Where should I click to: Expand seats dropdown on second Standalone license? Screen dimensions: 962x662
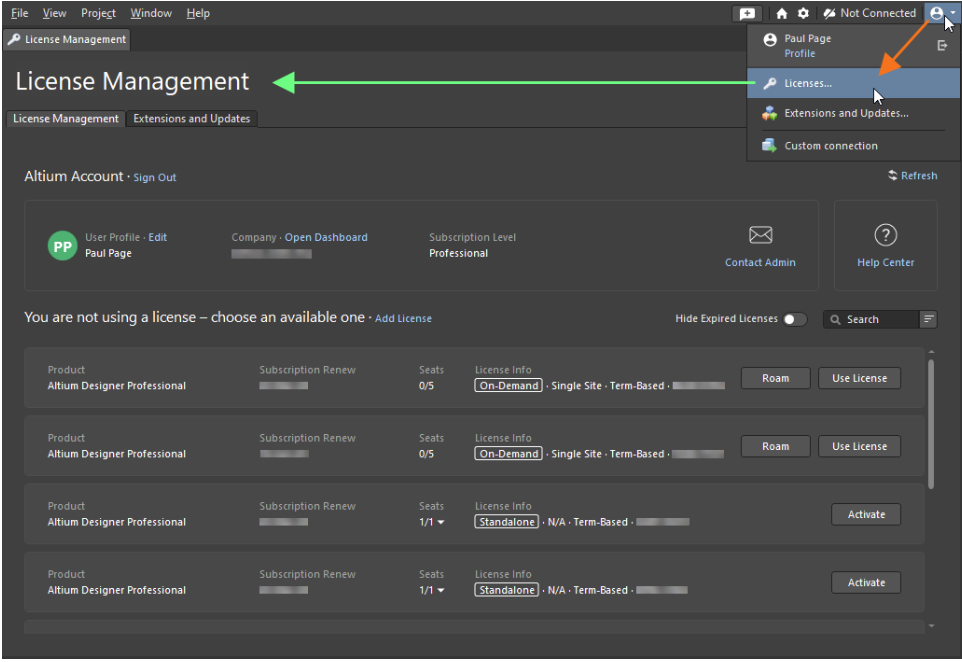pyautogui.click(x=441, y=591)
